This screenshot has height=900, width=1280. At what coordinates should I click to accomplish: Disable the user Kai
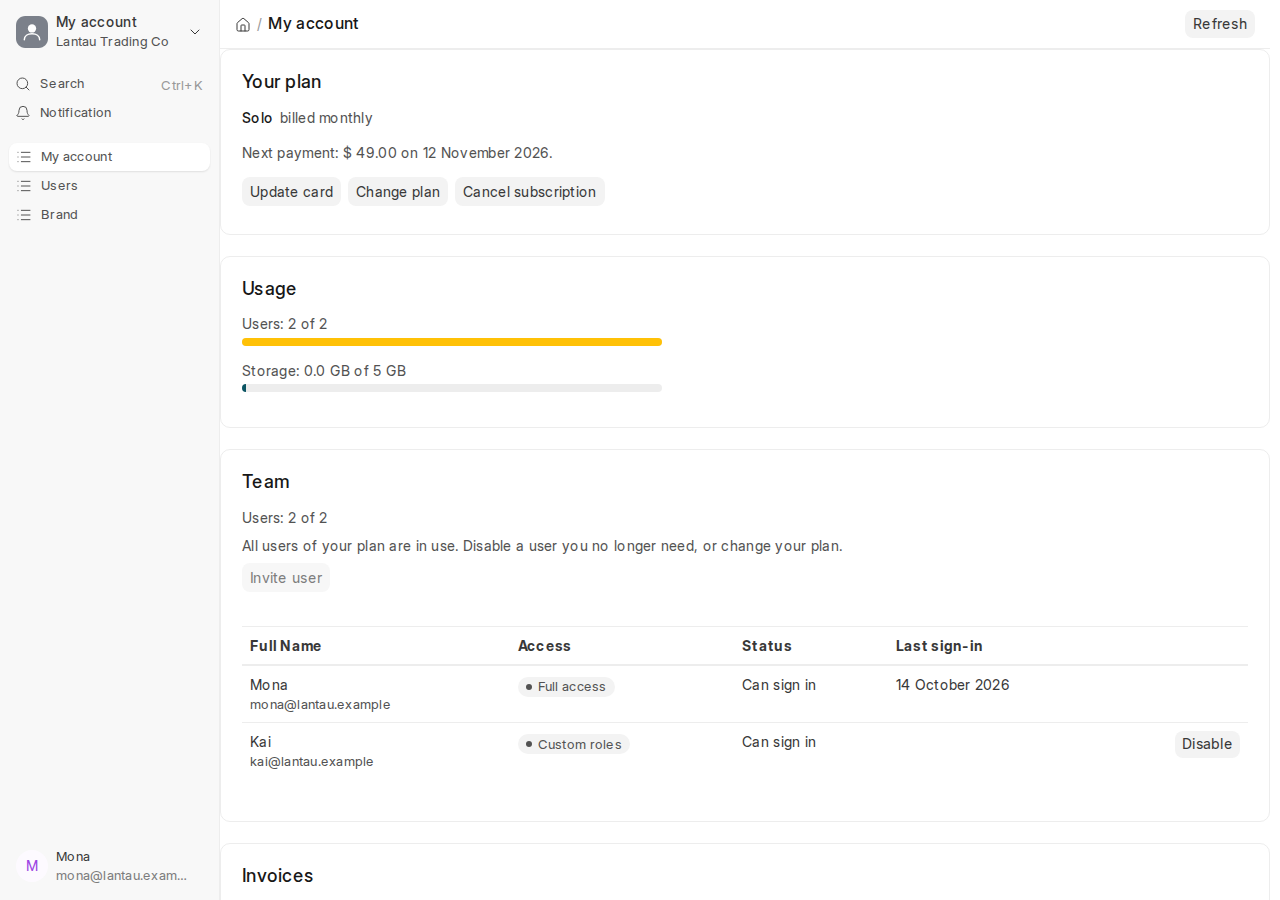[x=1207, y=744]
